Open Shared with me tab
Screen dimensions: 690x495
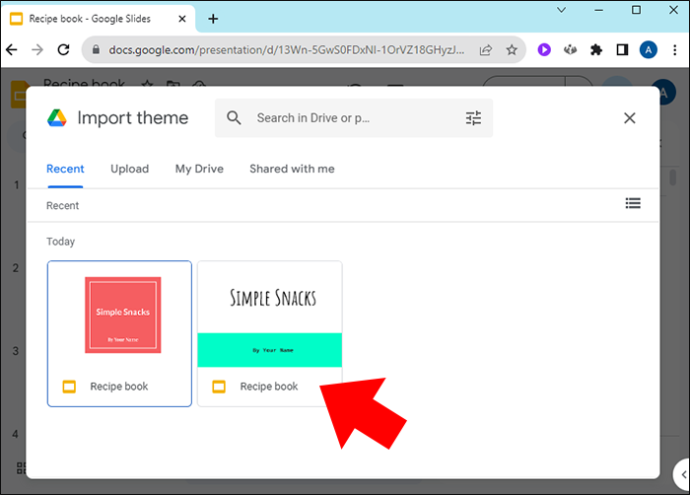[292, 169]
